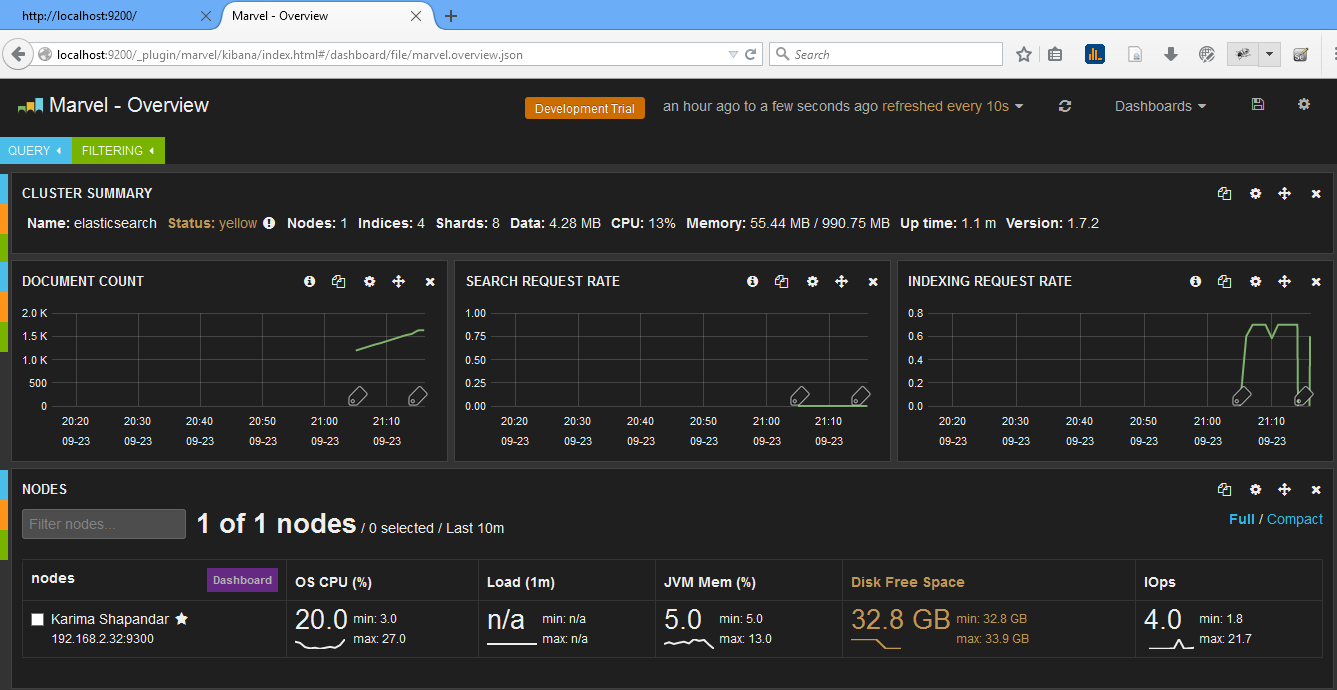Image resolution: width=1337 pixels, height=690 pixels.
Task: Tick the Karima Shapandar node checkbox
Action: (37, 620)
